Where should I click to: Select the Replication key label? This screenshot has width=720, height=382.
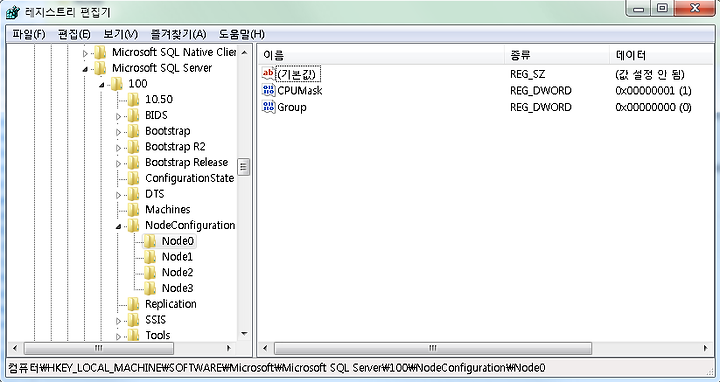171,303
